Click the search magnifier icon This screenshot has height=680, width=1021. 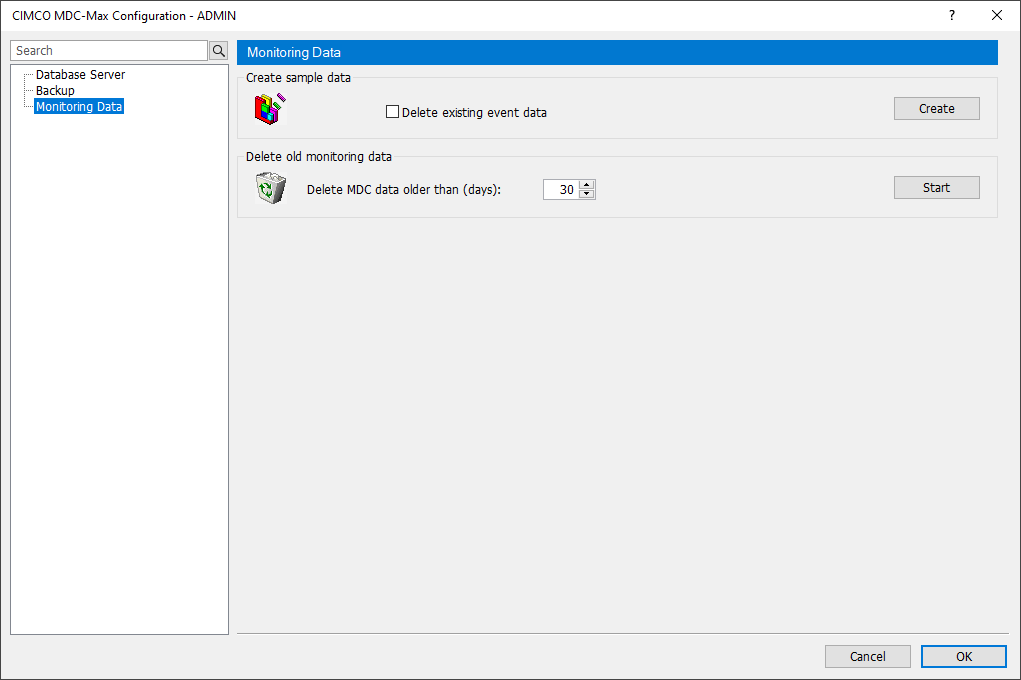[x=219, y=51]
